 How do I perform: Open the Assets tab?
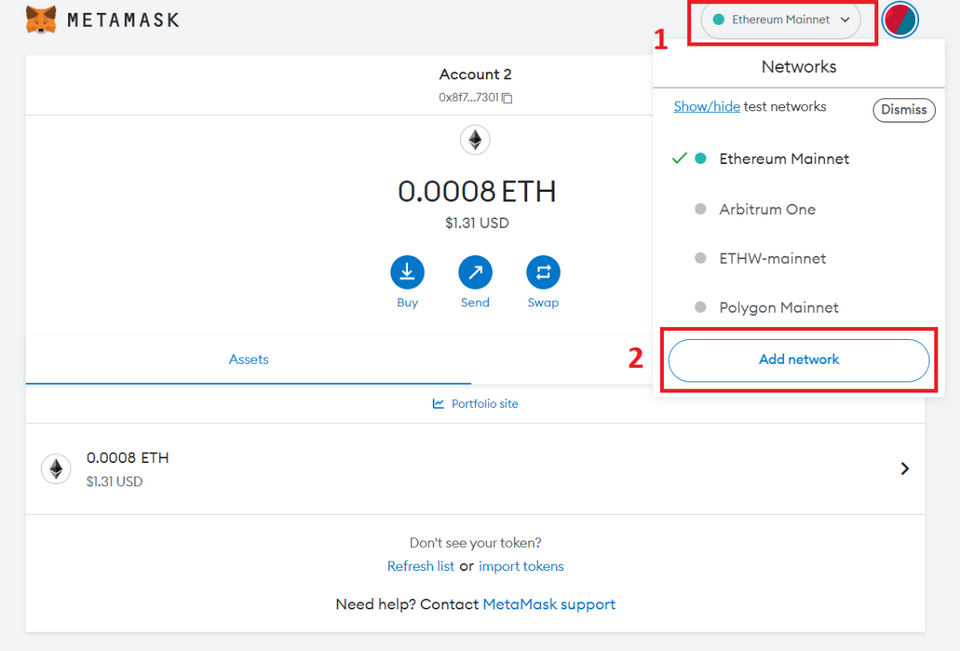249,359
